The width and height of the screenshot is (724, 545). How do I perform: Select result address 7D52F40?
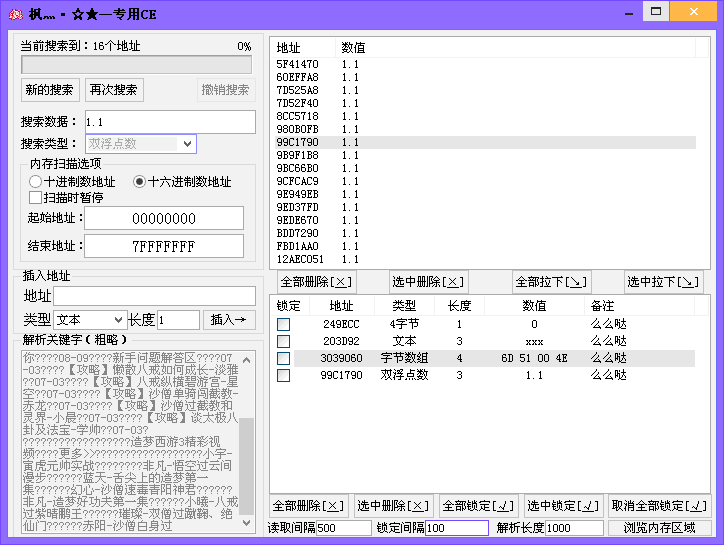point(297,103)
